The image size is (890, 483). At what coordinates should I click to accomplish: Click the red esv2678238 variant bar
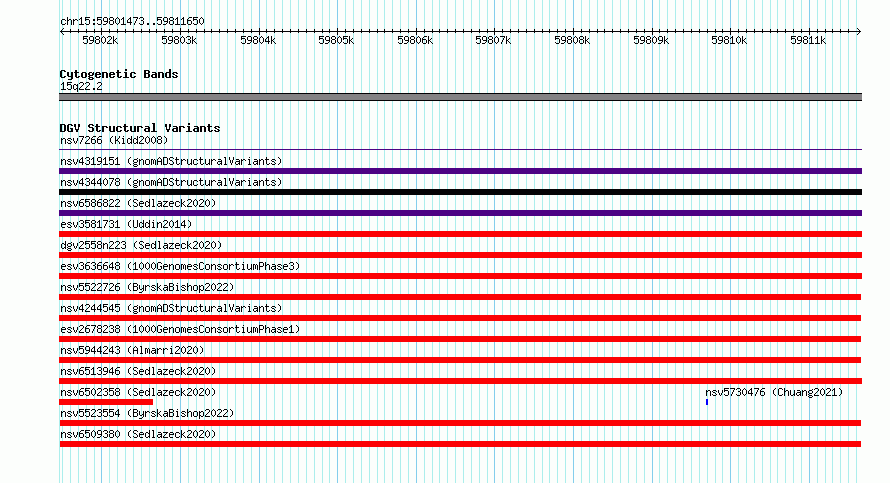click(x=460, y=339)
